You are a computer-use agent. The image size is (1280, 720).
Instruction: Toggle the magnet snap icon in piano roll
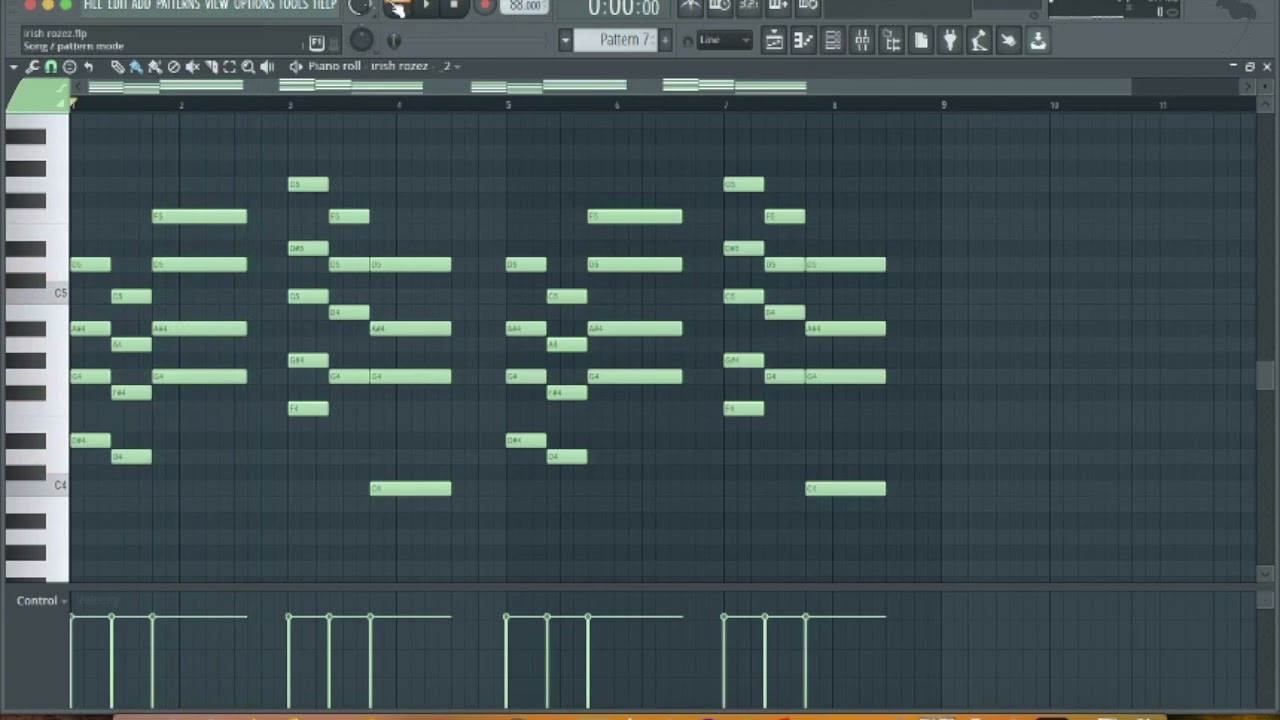pyautogui.click(x=50, y=67)
